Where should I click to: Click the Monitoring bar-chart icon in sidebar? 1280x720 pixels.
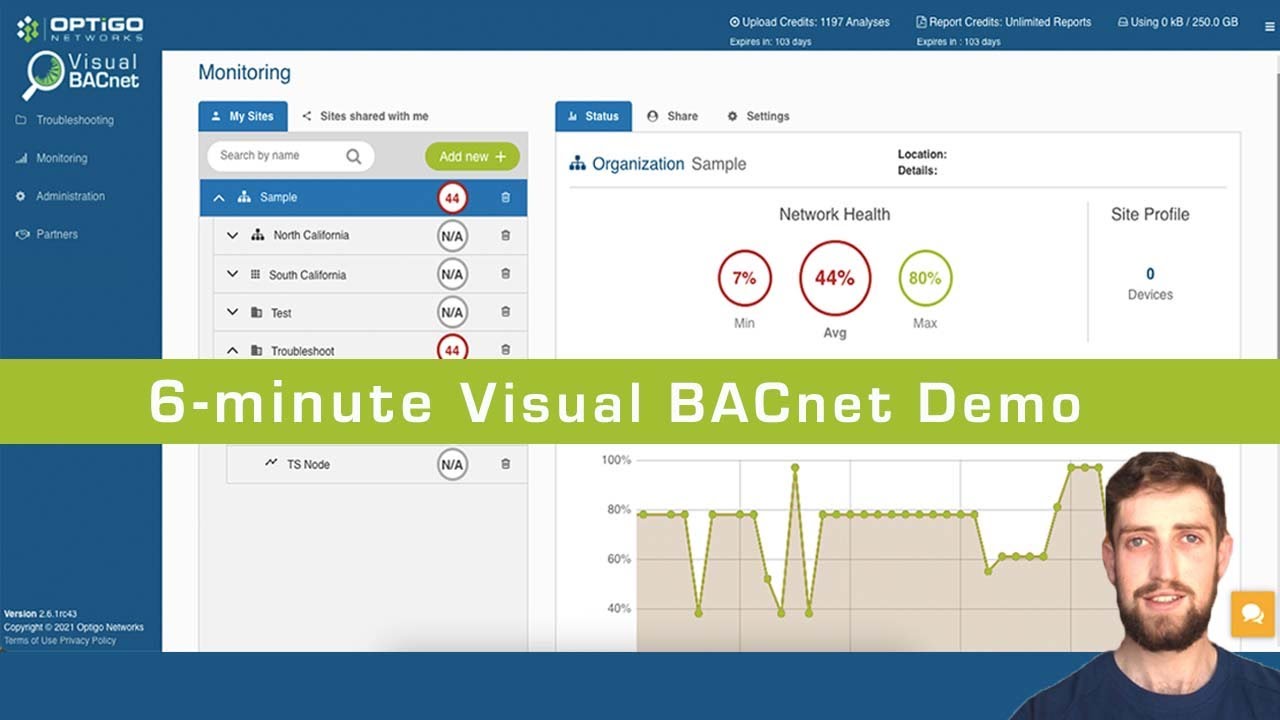coord(20,158)
